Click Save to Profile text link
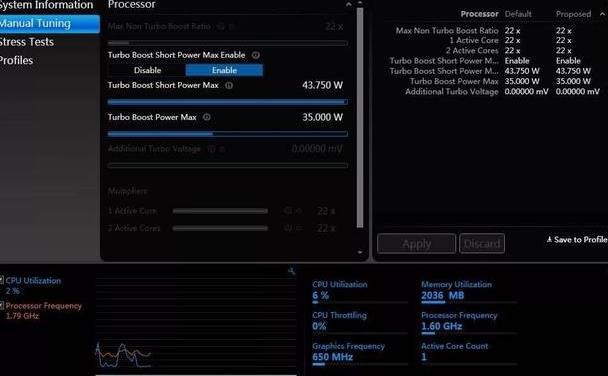The image size is (608, 376). tap(580, 240)
